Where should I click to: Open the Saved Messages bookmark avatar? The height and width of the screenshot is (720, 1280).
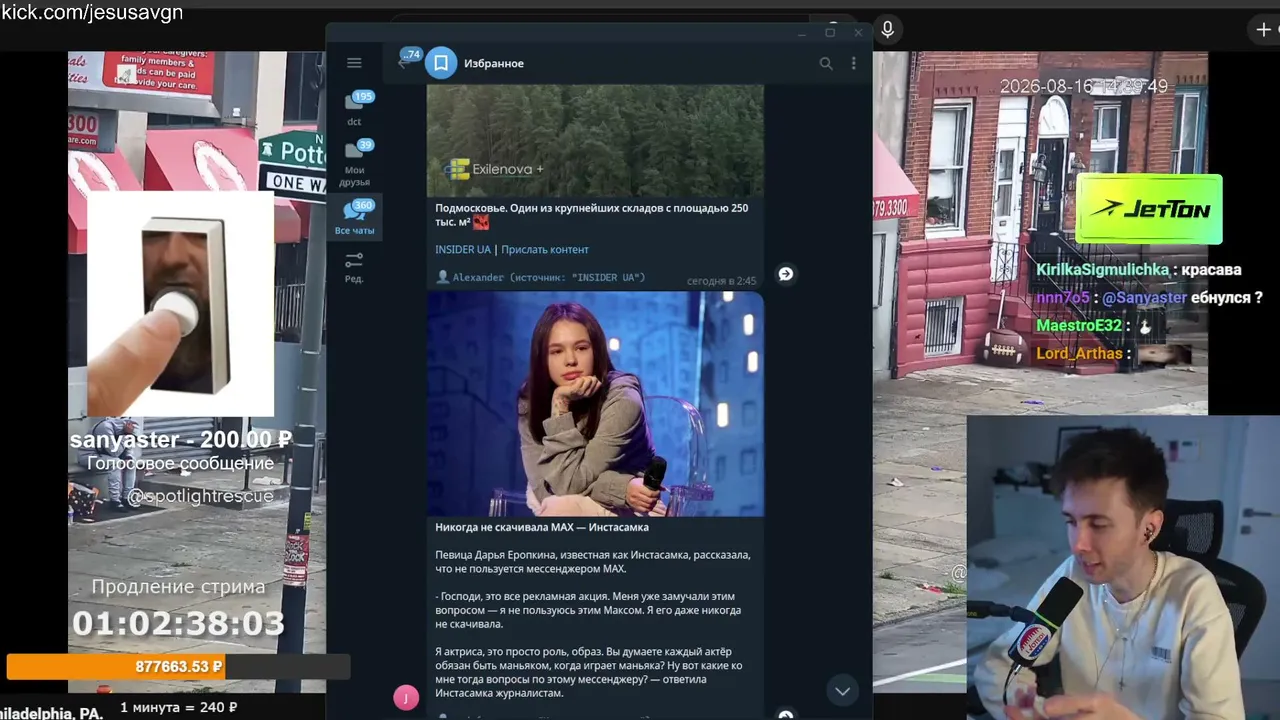click(x=441, y=63)
